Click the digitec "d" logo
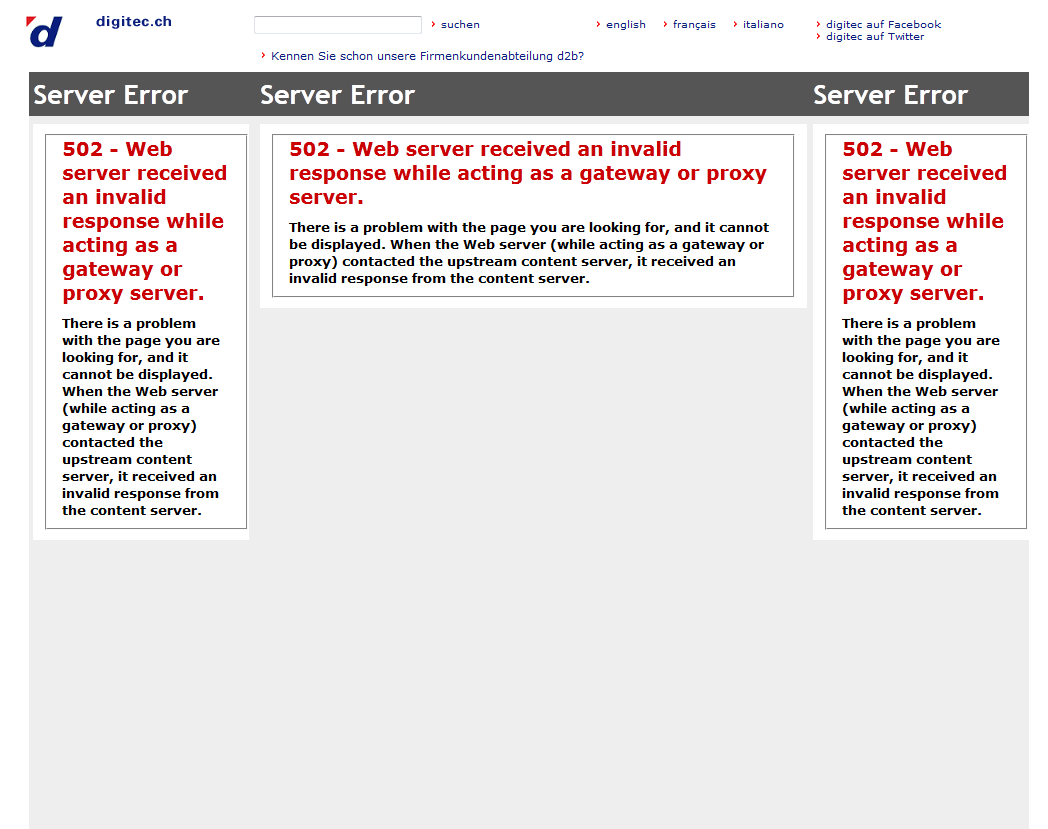1048x829 pixels. pos(44,32)
